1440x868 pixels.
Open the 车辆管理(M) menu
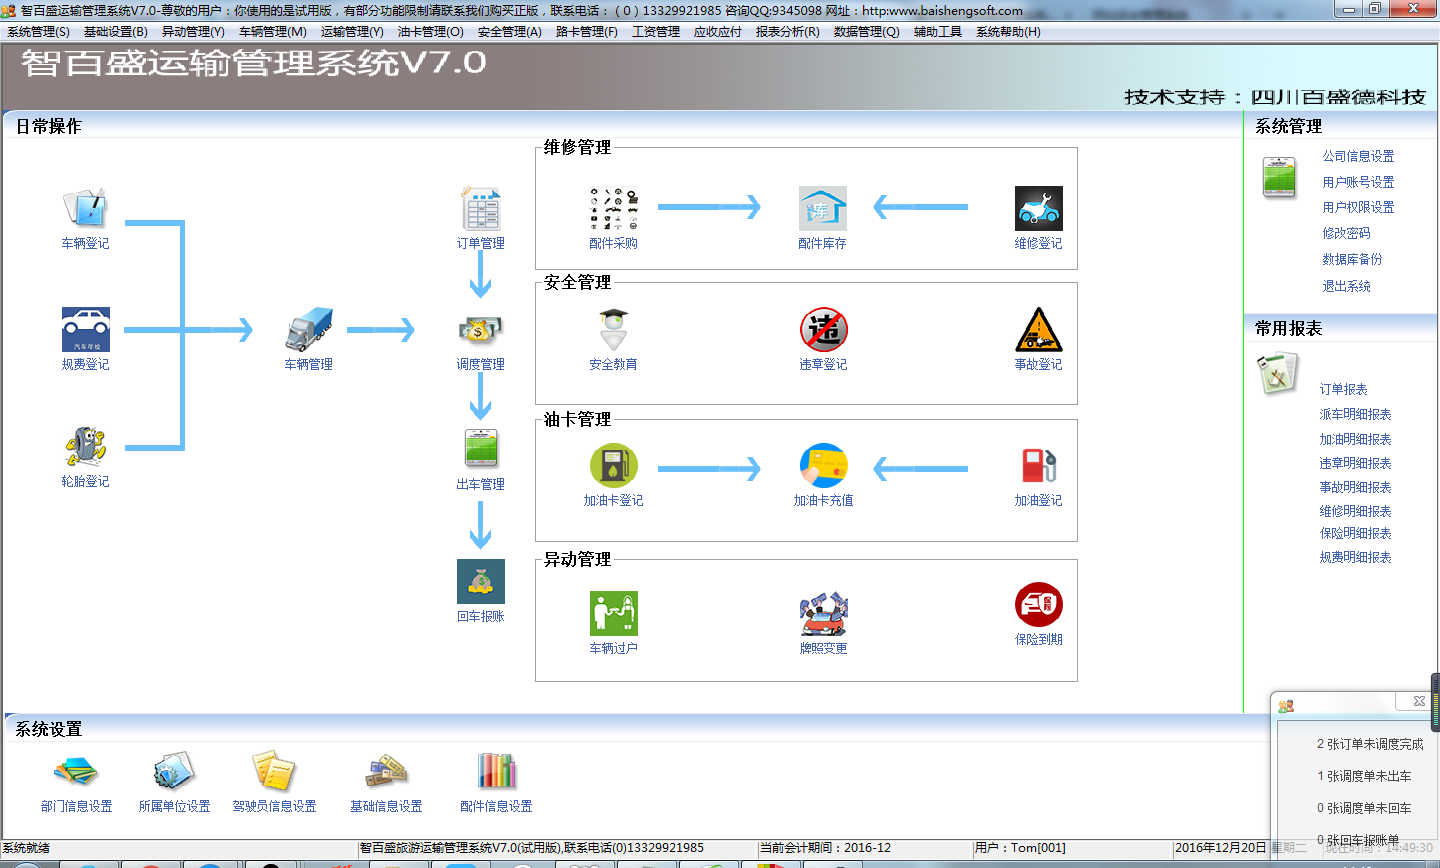point(273,32)
